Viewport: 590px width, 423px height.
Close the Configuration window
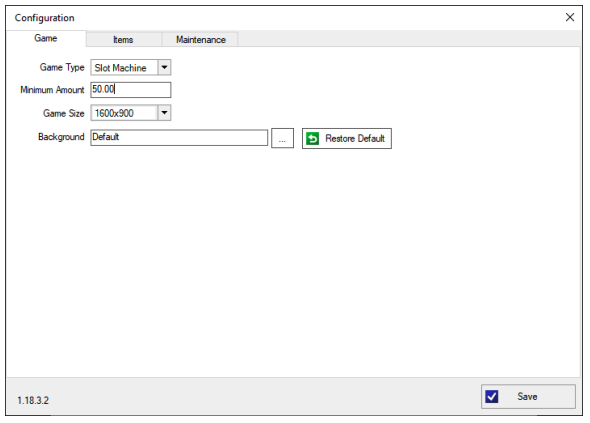(570, 17)
